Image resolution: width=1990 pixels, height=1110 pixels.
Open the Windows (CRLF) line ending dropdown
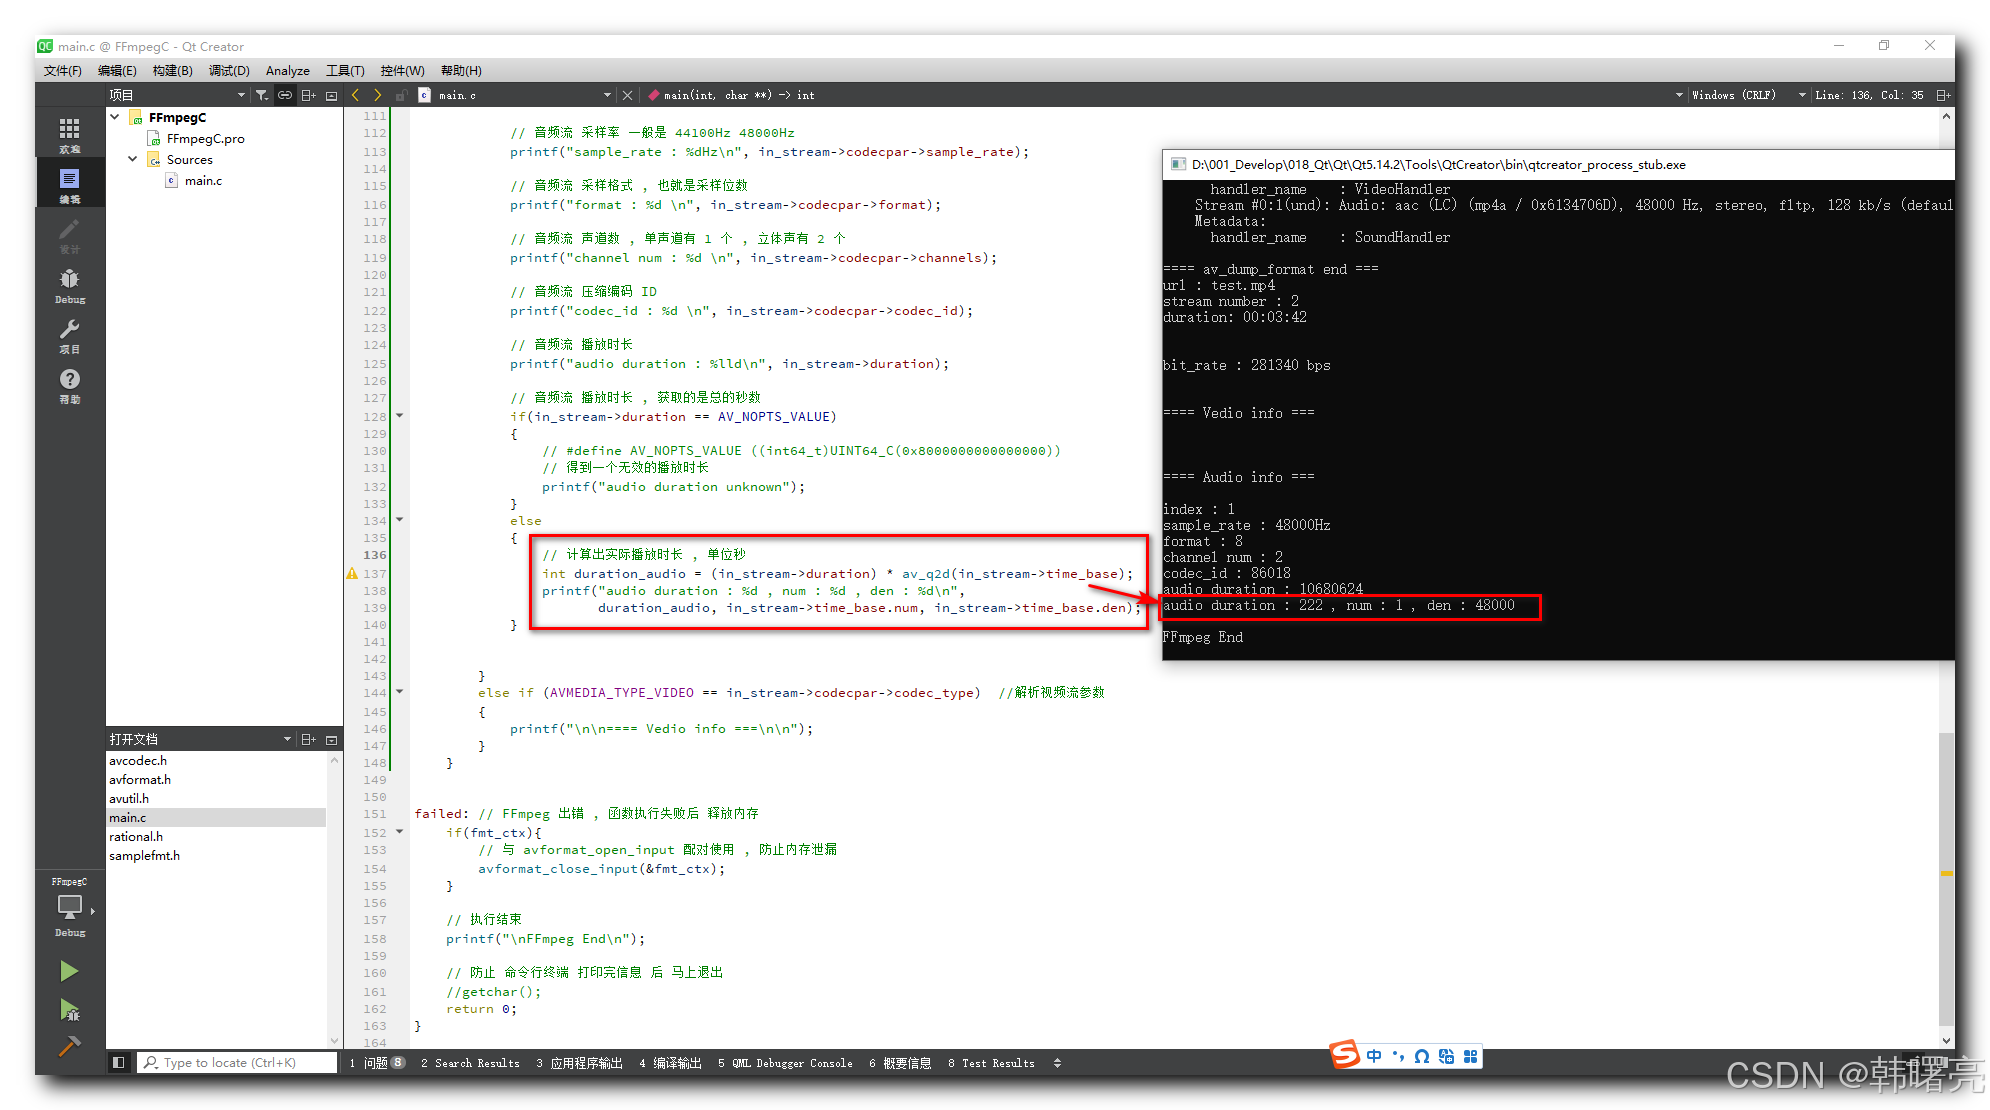tap(1748, 95)
